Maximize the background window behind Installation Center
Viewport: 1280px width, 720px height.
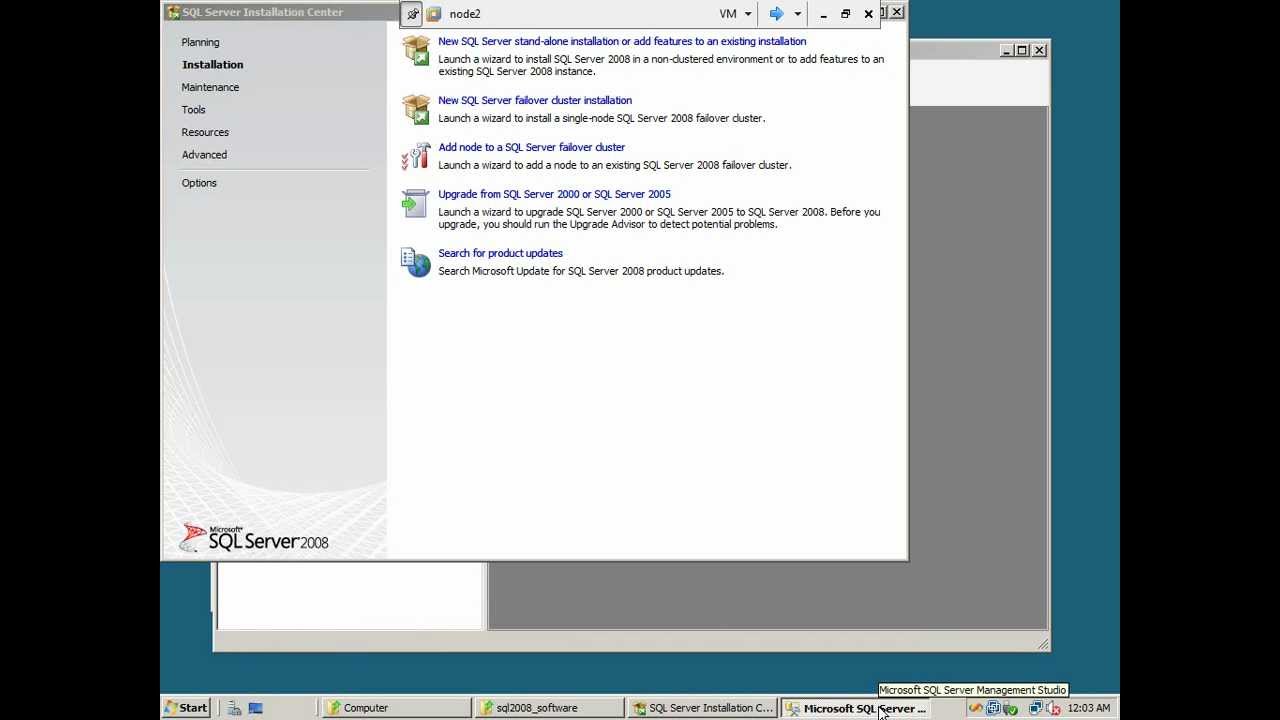pos(1022,50)
